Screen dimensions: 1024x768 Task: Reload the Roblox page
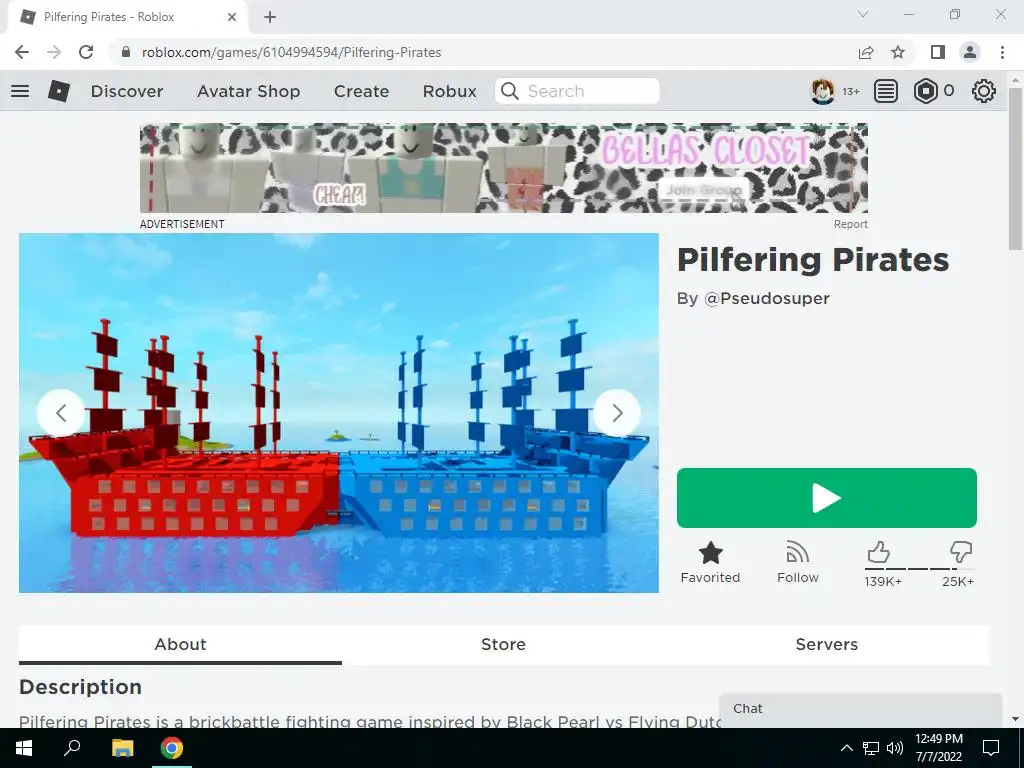(86, 52)
